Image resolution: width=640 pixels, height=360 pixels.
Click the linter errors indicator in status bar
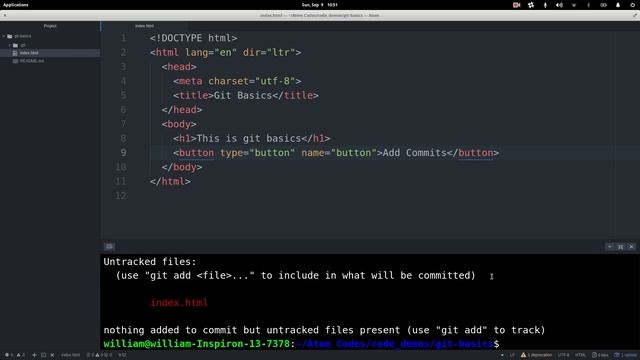point(9,355)
